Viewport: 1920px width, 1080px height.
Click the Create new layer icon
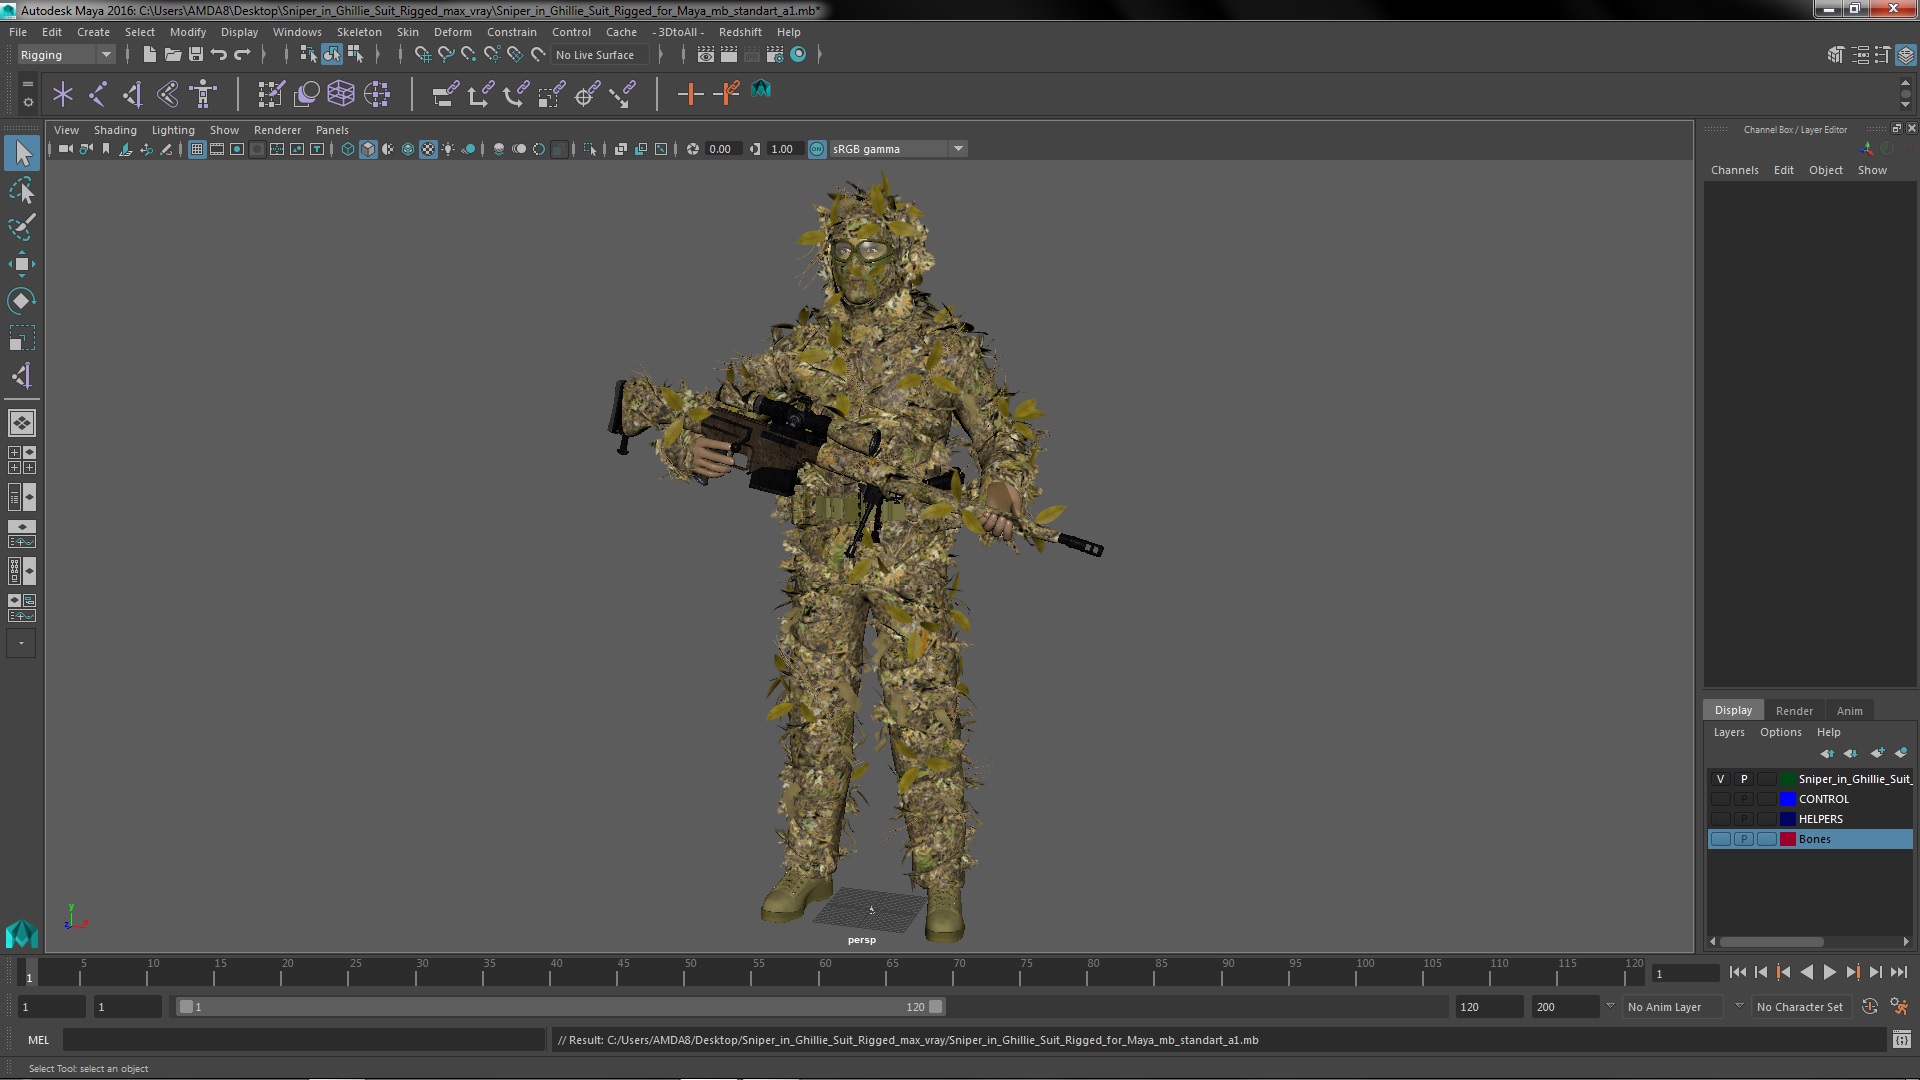(x=1877, y=753)
